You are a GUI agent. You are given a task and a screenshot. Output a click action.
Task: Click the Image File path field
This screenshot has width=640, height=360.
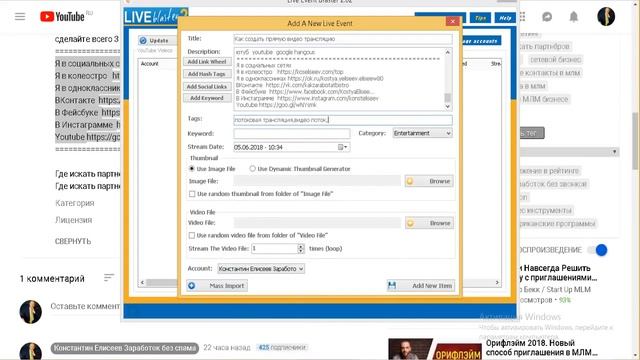point(317,181)
